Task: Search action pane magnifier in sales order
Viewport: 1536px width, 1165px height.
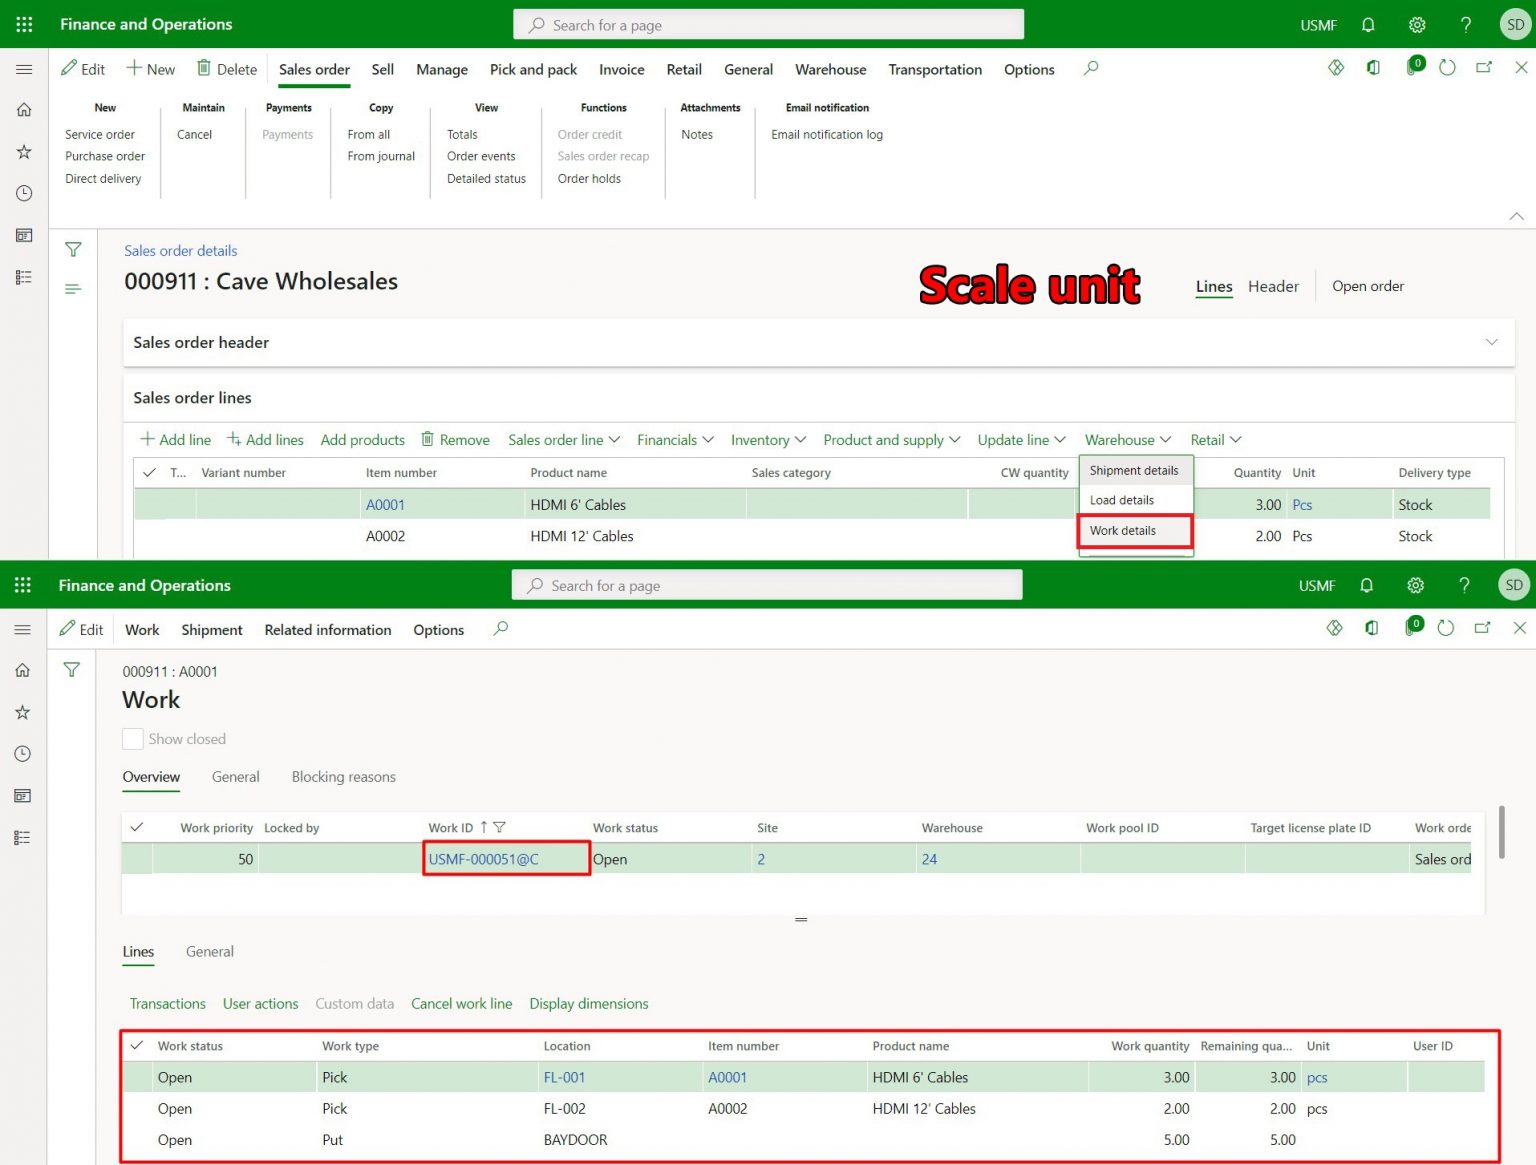Action: (x=1091, y=68)
